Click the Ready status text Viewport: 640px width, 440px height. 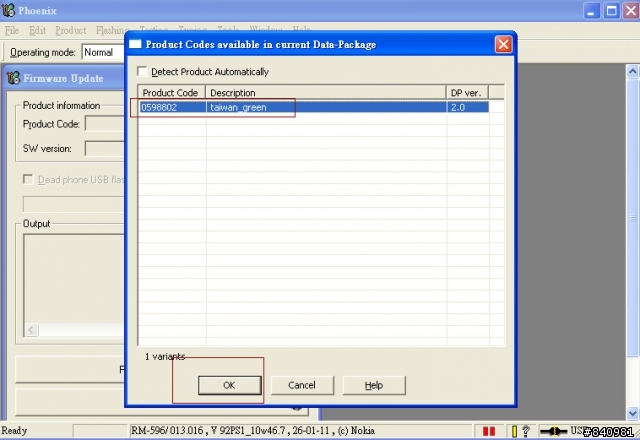pos(14,431)
